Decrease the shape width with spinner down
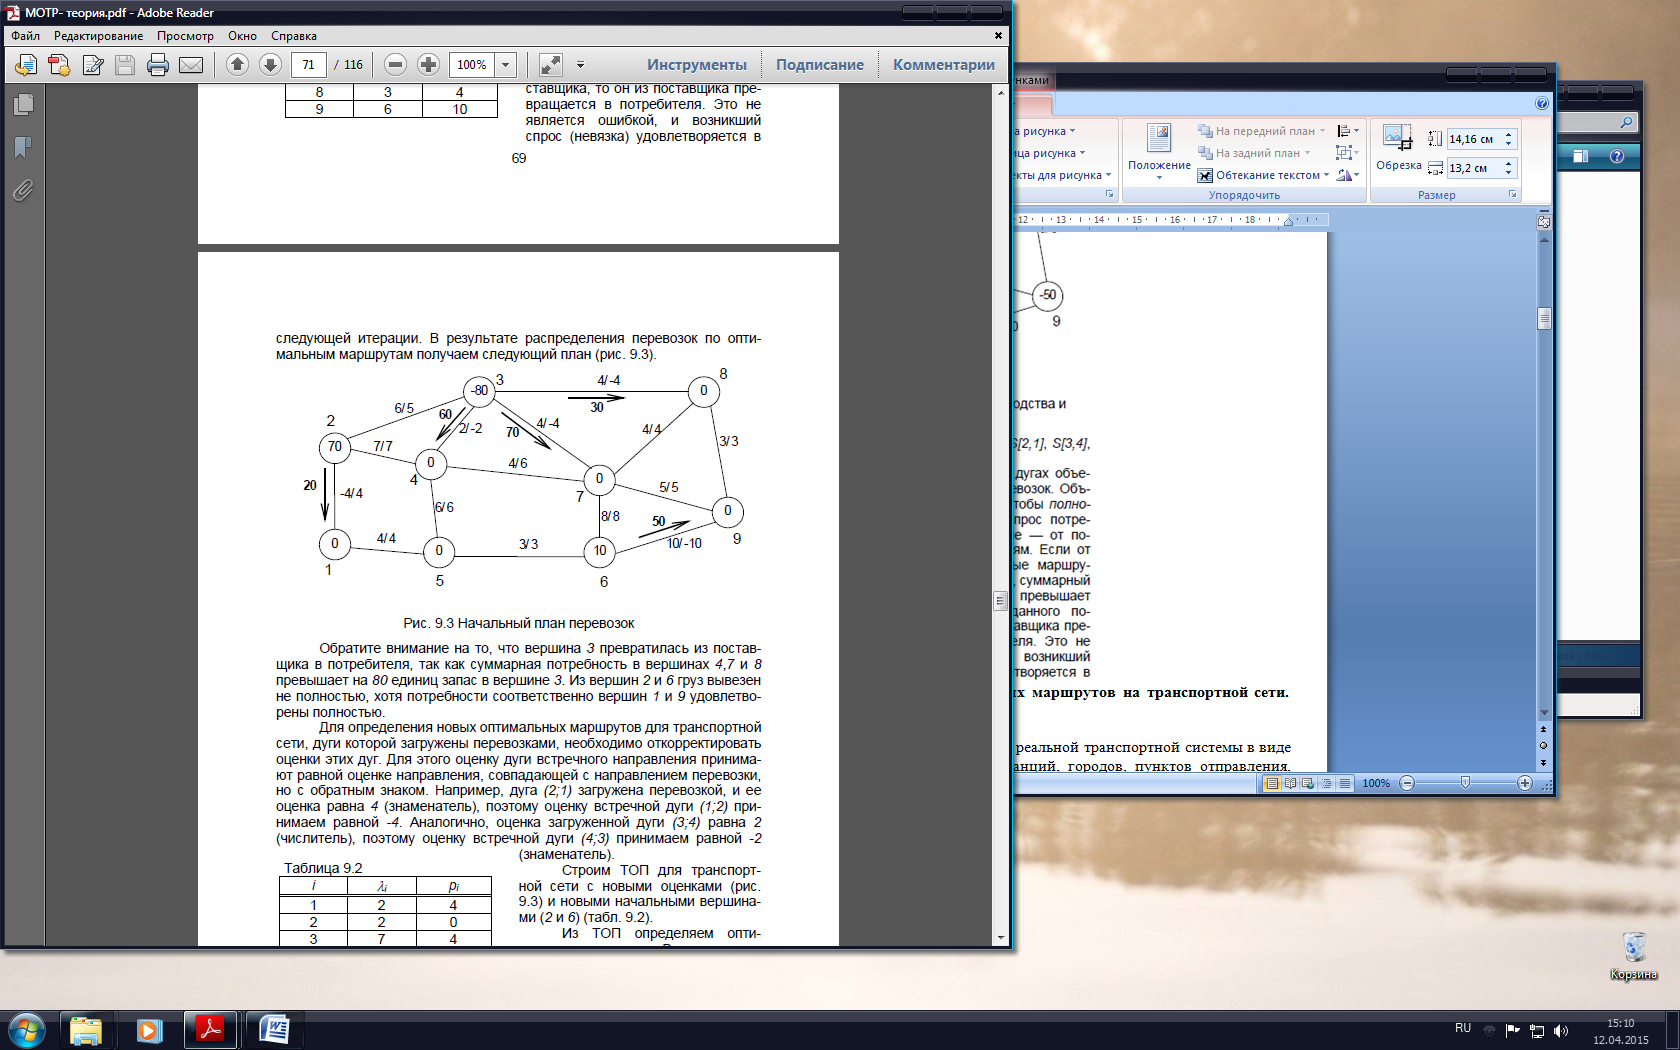Viewport: 1680px width, 1050px height. point(1509,173)
